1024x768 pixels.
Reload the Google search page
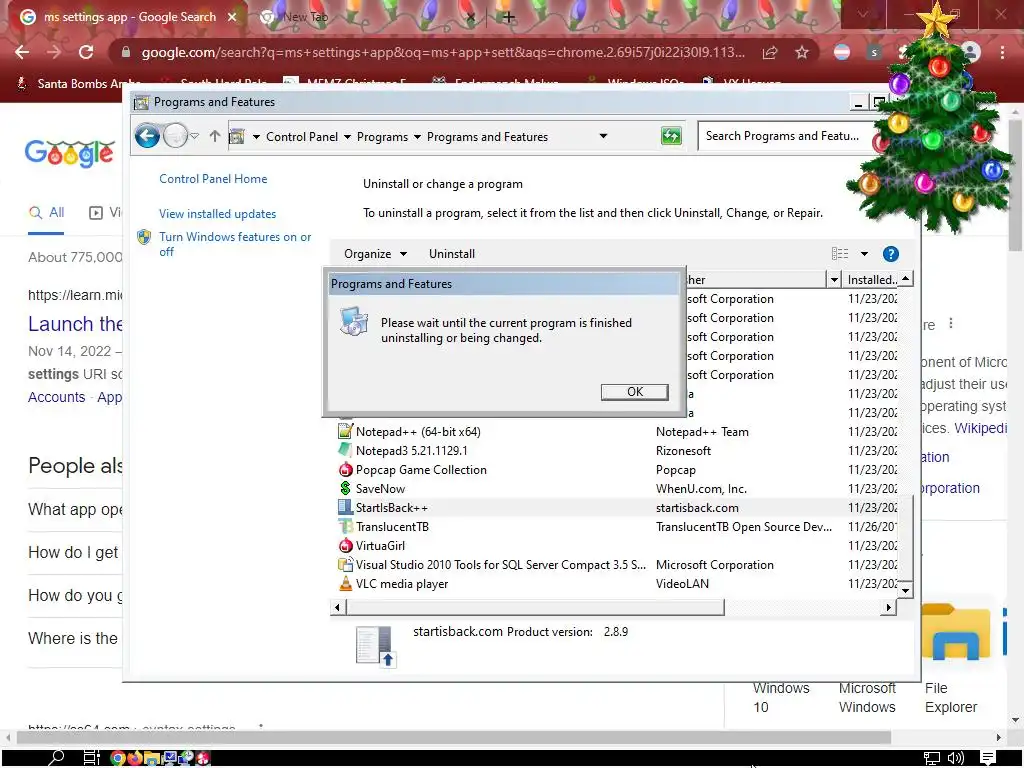tap(86, 52)
